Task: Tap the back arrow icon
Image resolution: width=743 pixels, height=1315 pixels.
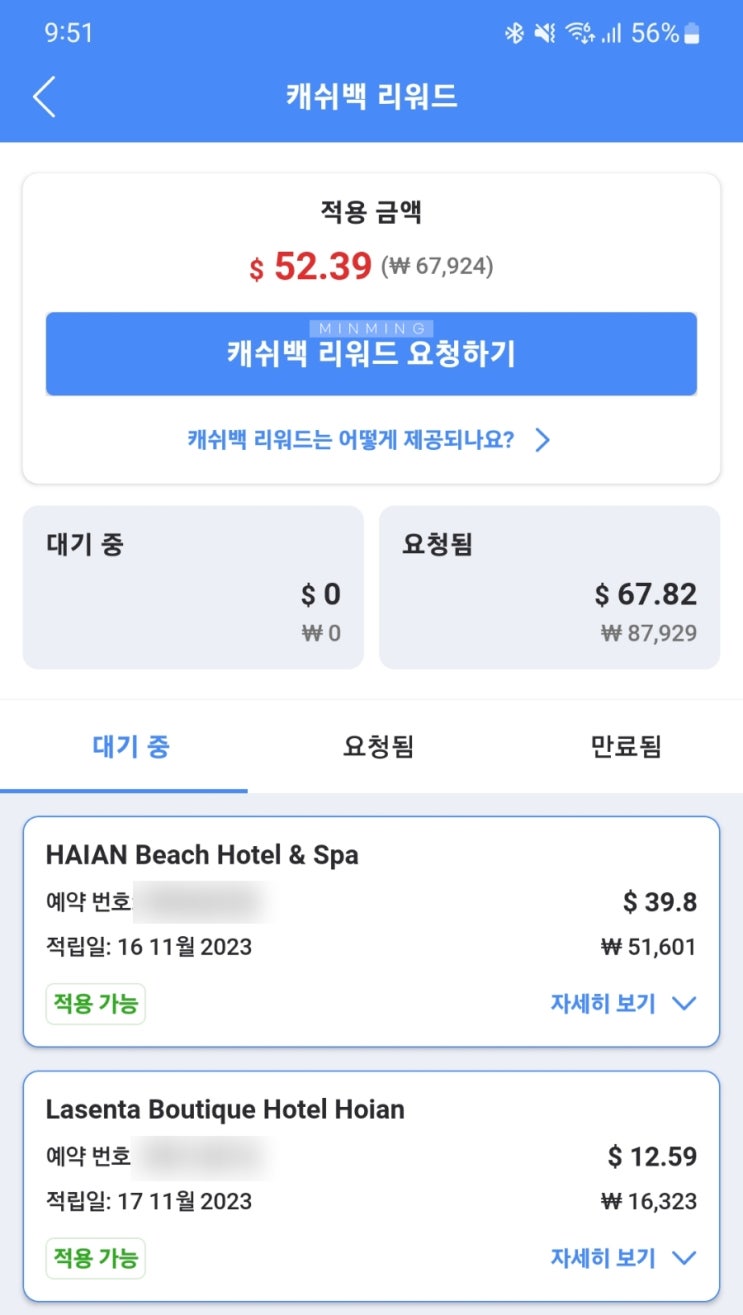Action: pyautogui.click(x=44, y=97)
